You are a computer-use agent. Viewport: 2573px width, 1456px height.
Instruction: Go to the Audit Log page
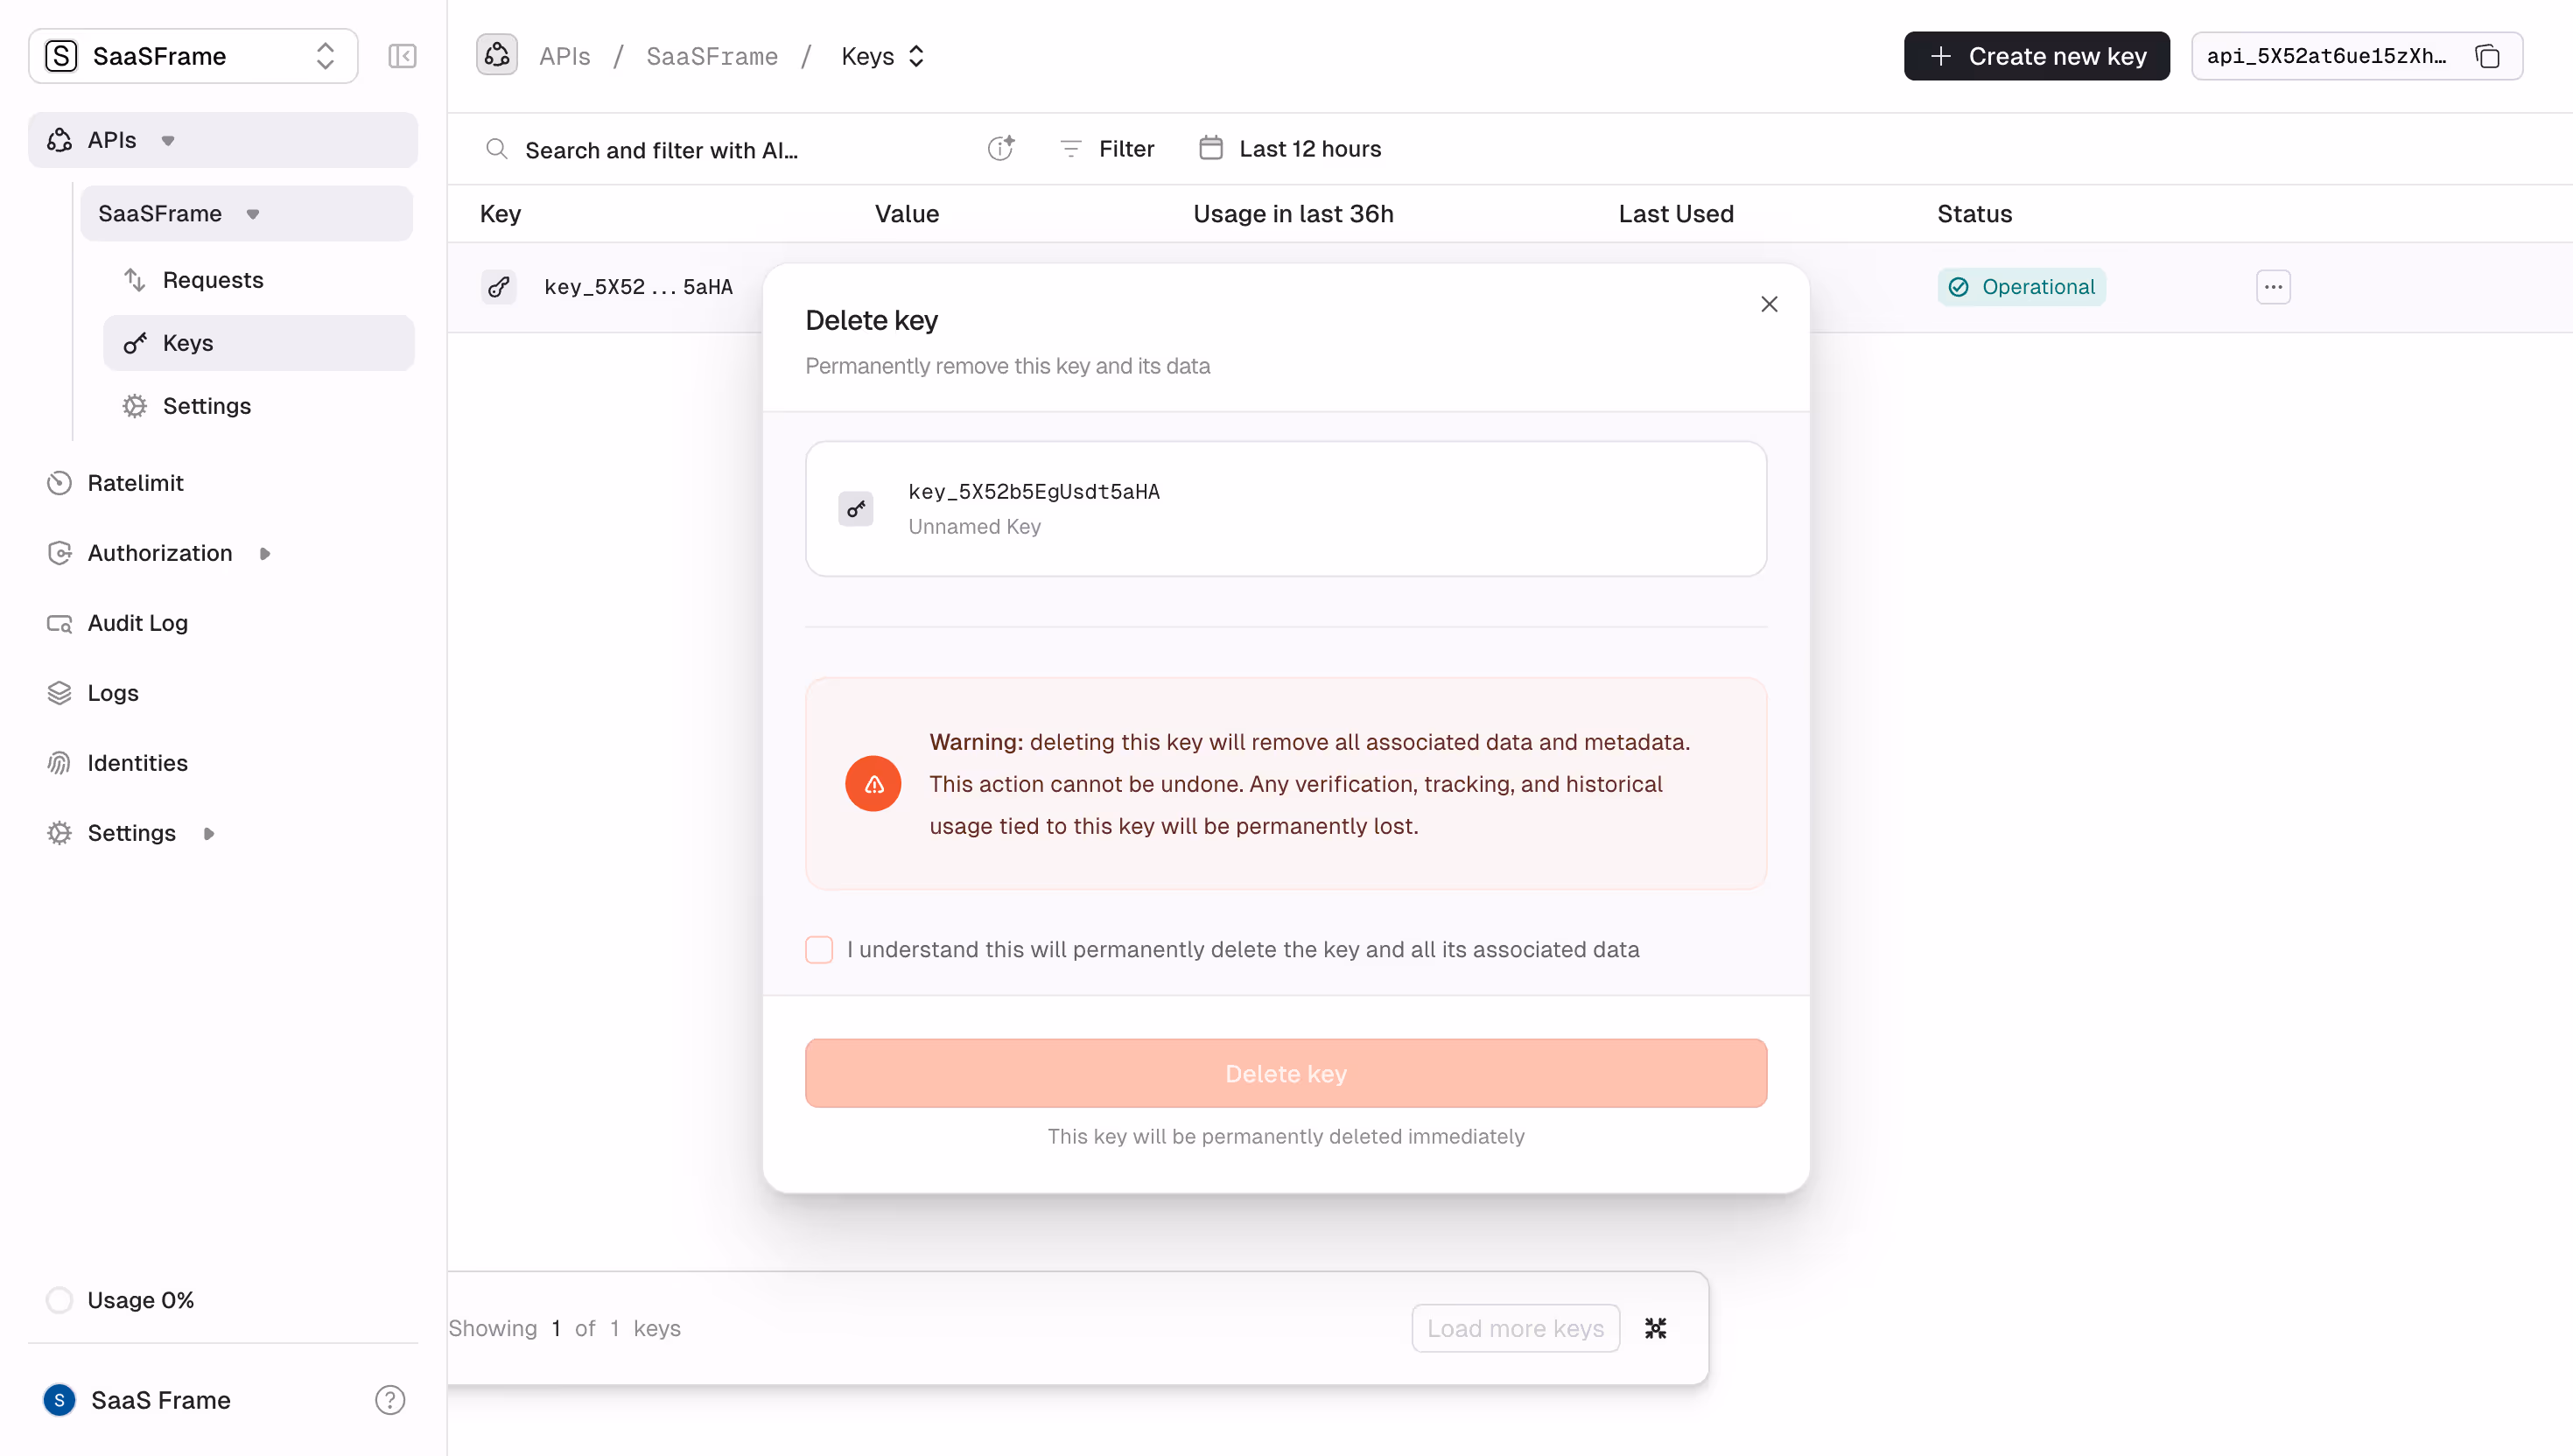pos(137,623)
